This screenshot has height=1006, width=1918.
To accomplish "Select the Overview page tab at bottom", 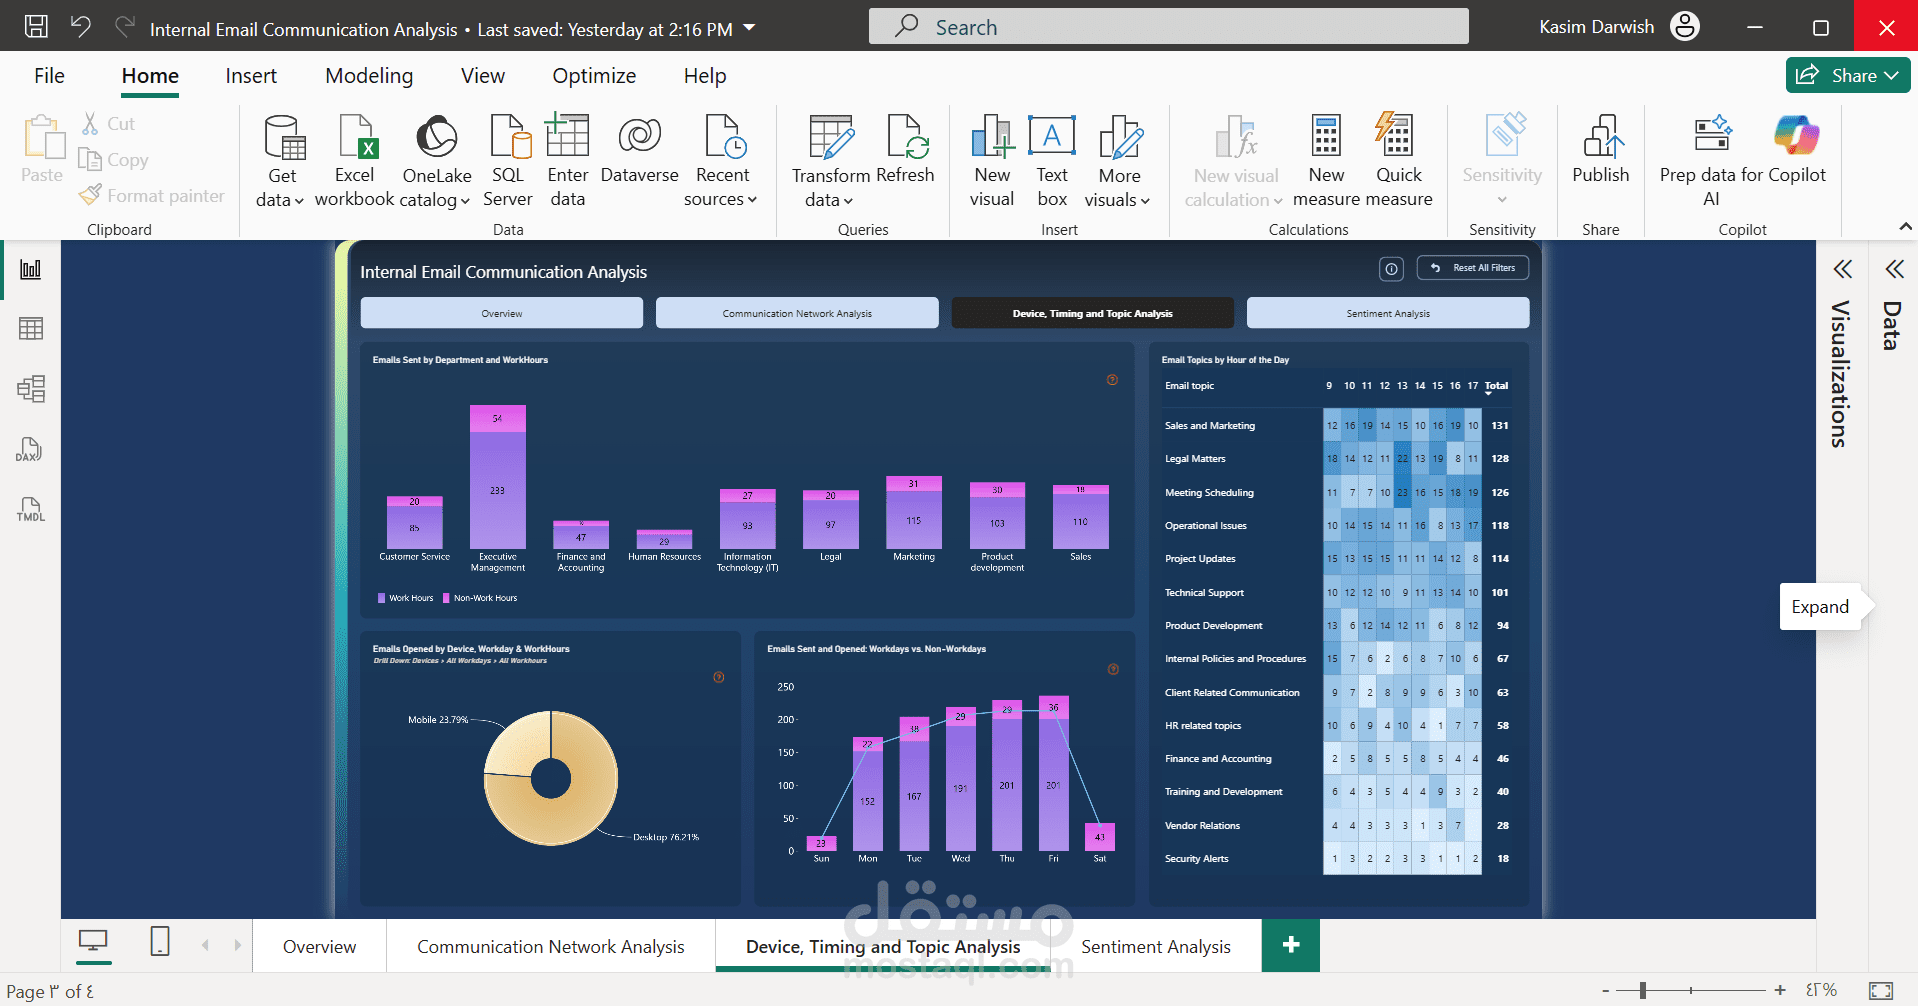I will [x=319, y=946].
